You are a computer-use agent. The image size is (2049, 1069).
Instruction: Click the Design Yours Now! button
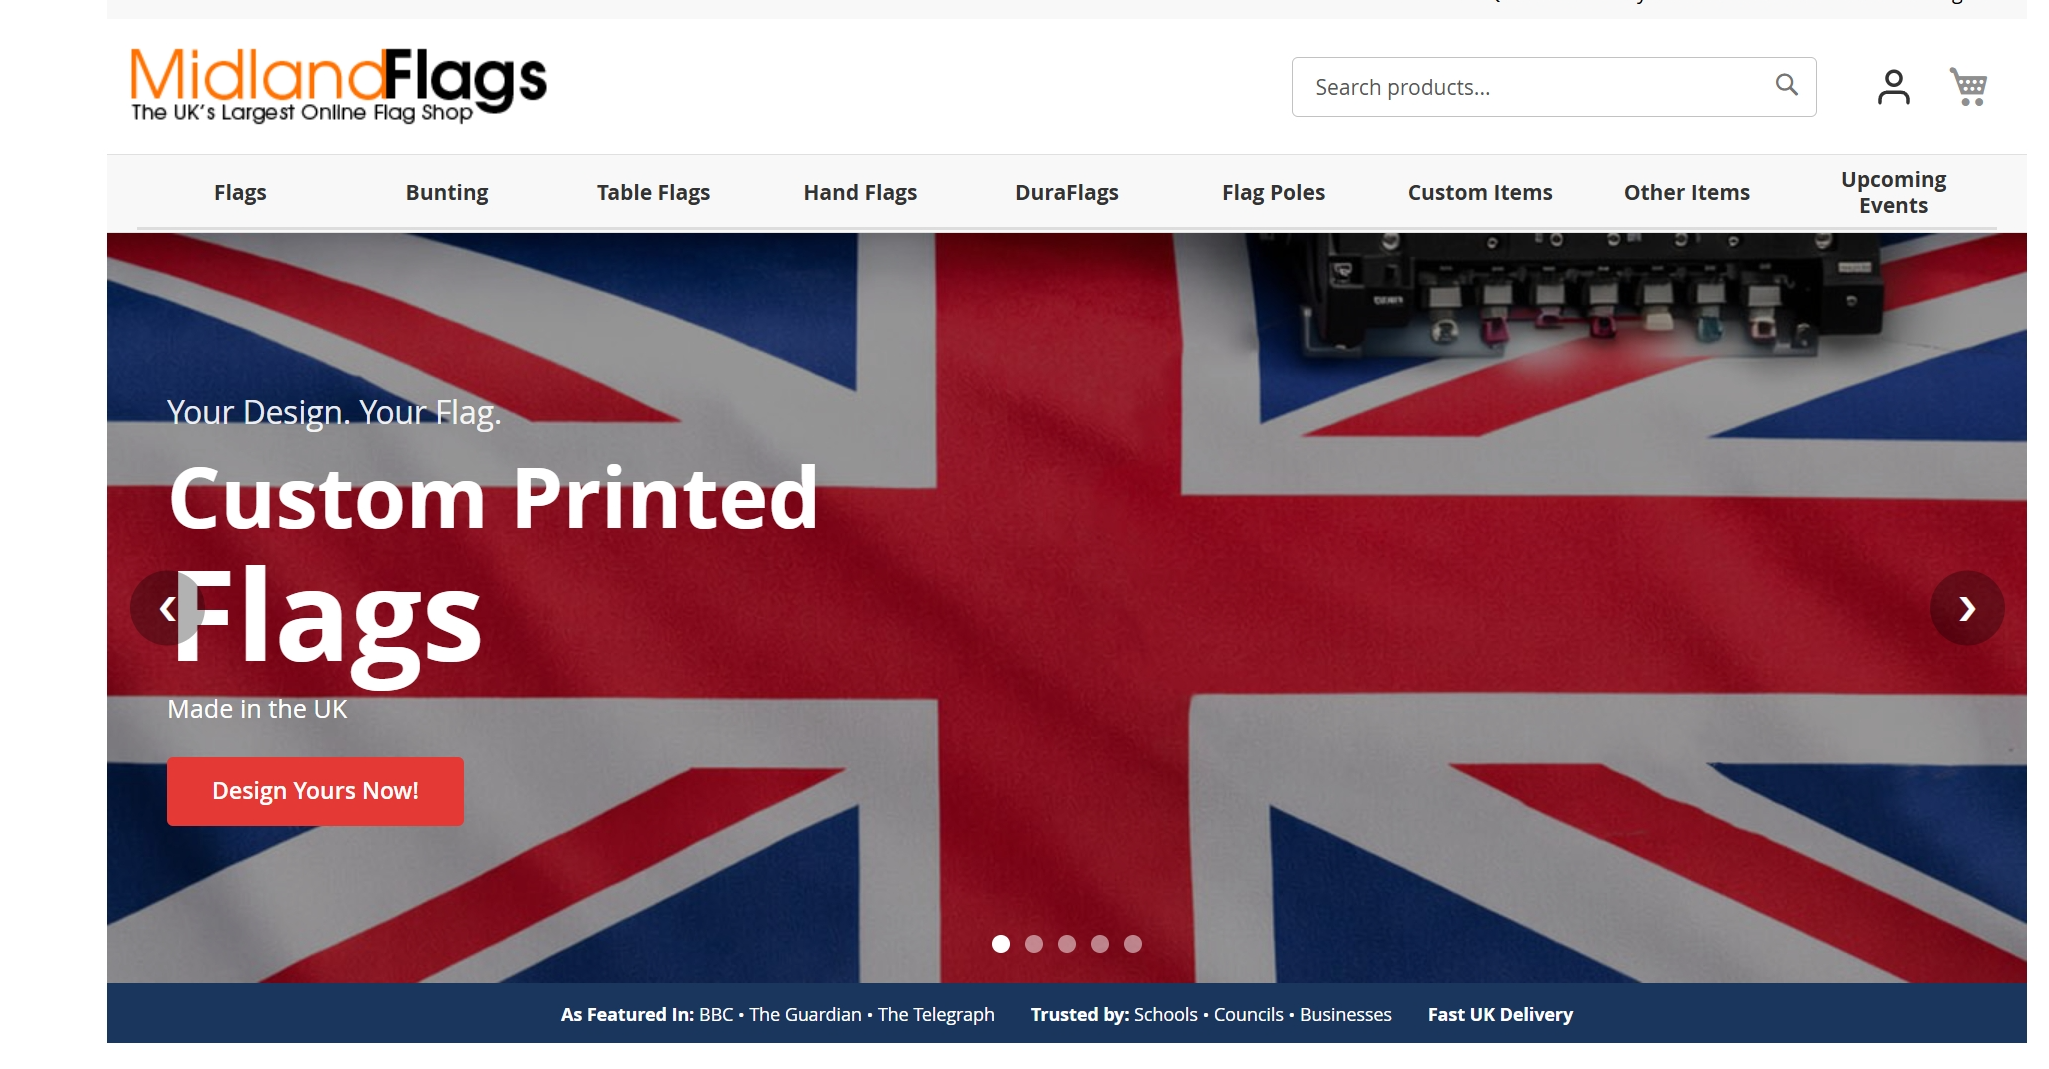point(315,791)
